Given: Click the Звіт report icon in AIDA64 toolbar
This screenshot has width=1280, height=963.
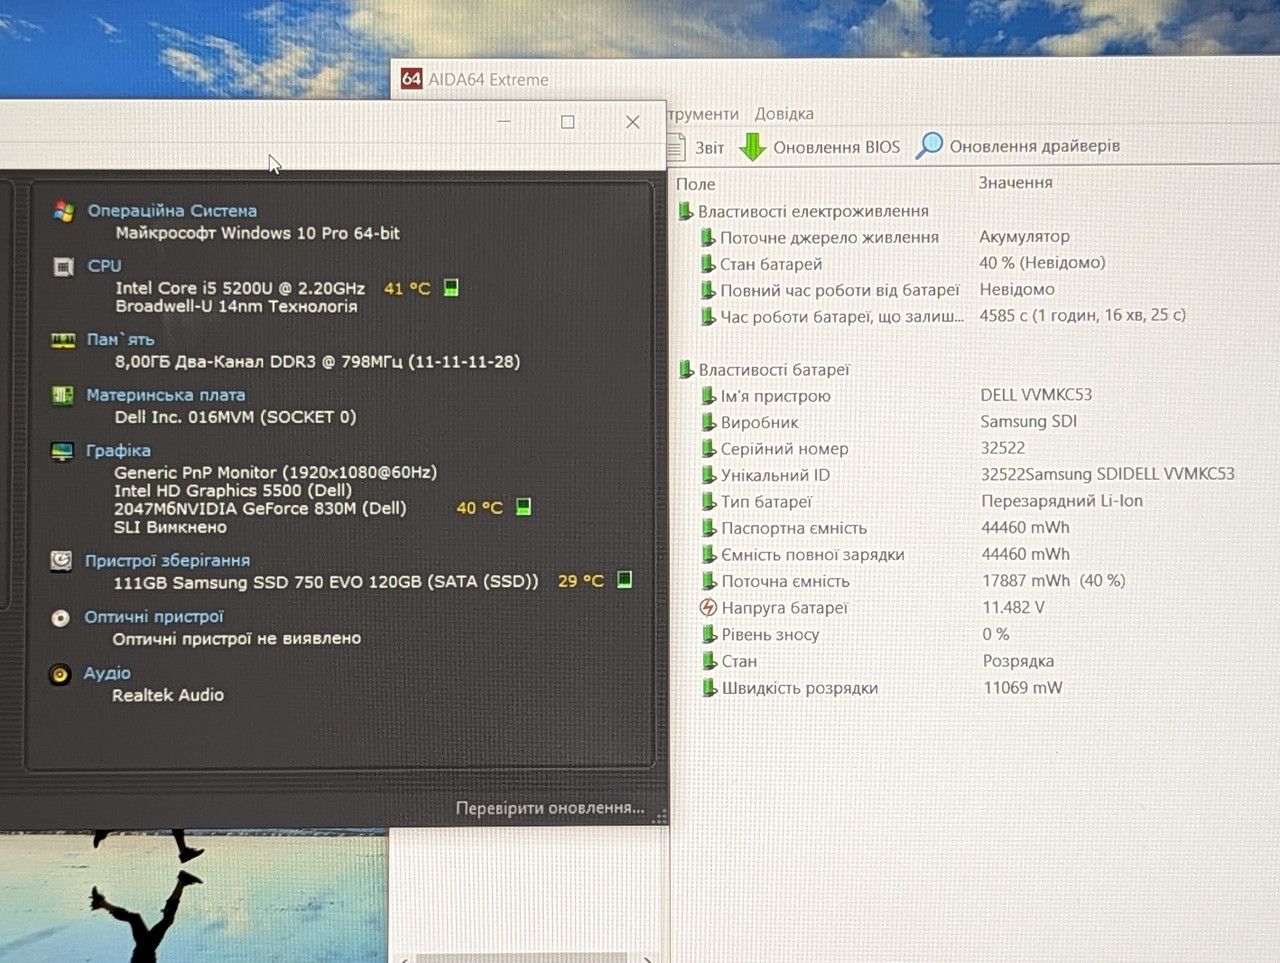Looking at the screenshot, I should click(677, 147).
